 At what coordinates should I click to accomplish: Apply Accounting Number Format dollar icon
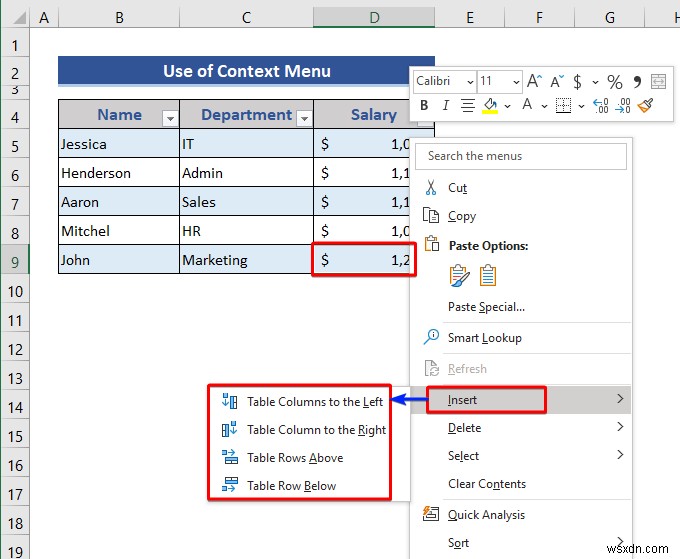[577, 82]
